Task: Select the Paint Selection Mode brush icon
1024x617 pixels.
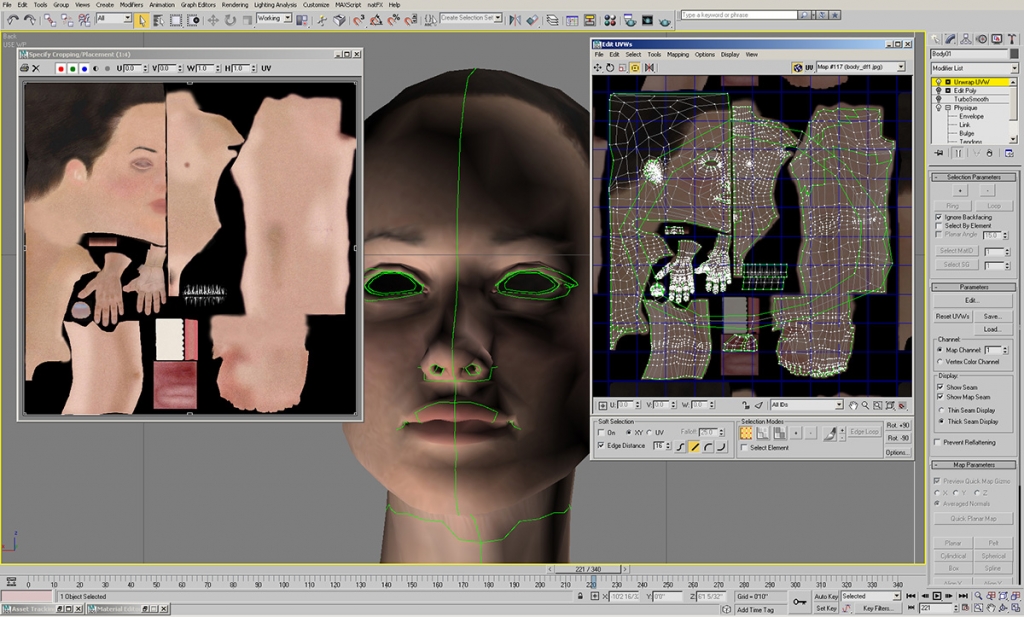Action: point(830,433)
